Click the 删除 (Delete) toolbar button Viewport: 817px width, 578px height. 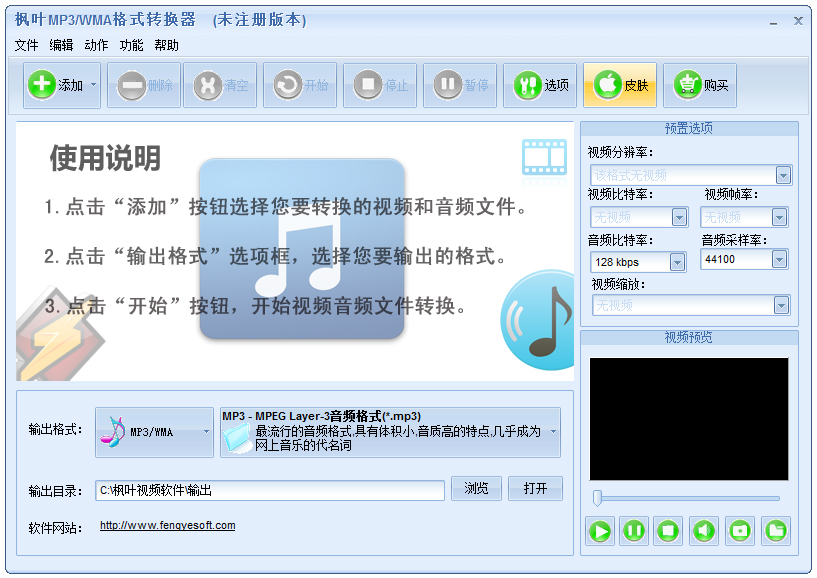click(x=144, y=85)
